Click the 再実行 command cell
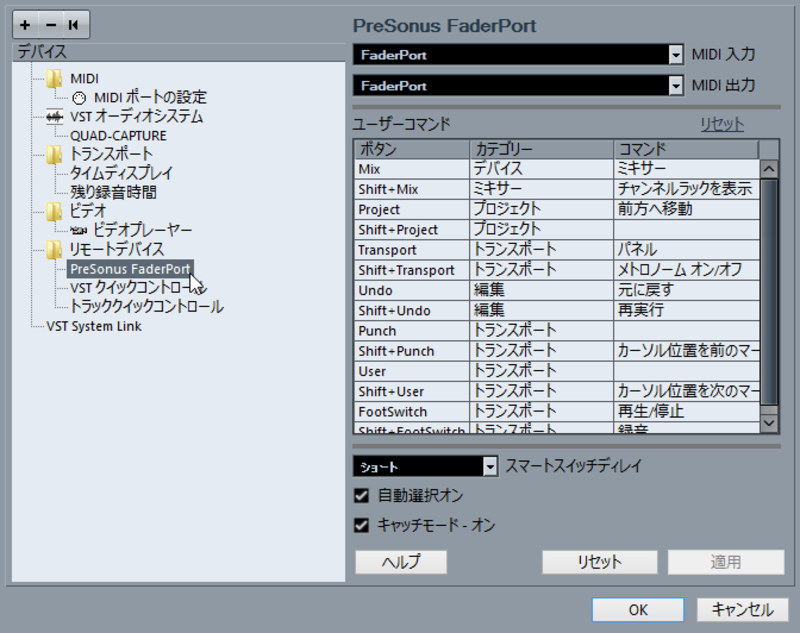The image size is (800, 633). coord(687,311)
